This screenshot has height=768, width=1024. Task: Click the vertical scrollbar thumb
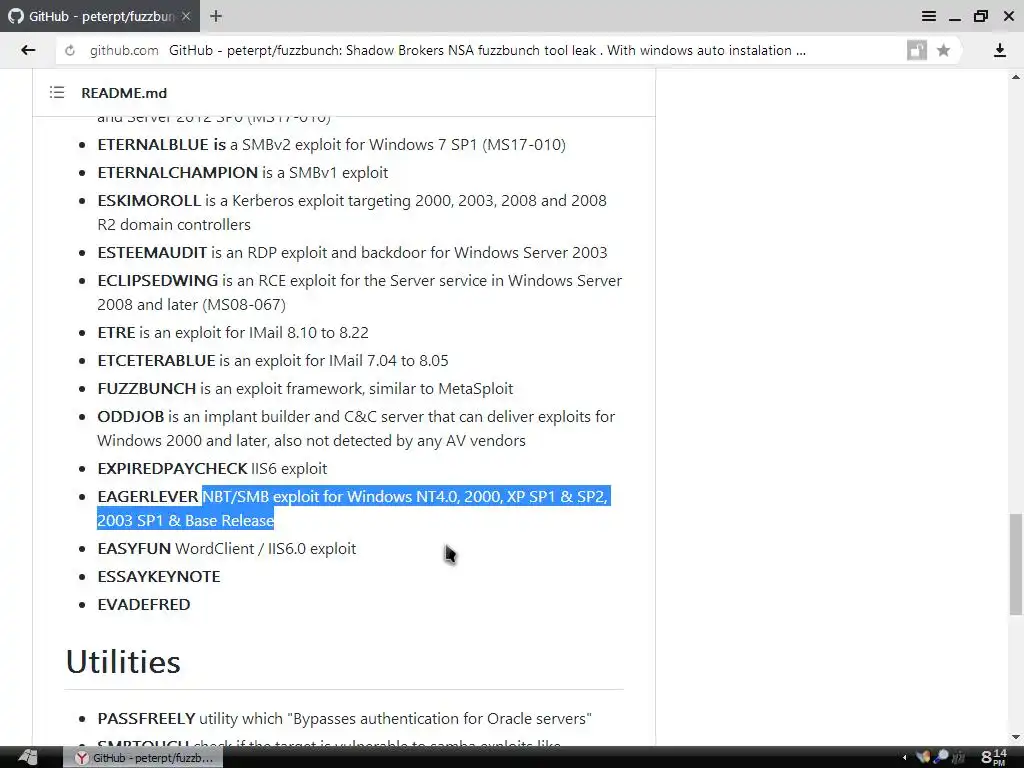tap(1016, 564)
